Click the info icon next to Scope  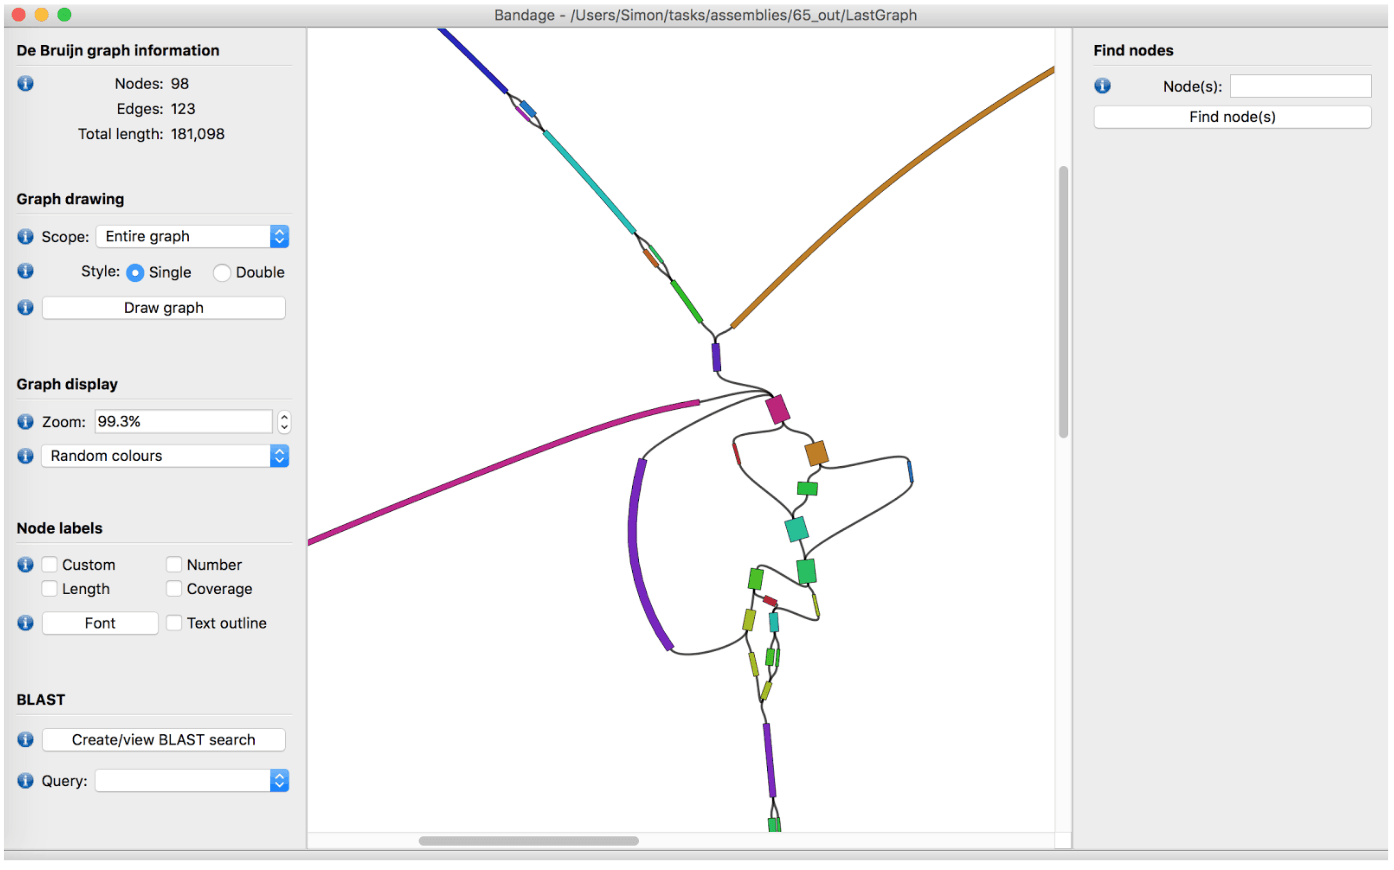click(25, 236)
